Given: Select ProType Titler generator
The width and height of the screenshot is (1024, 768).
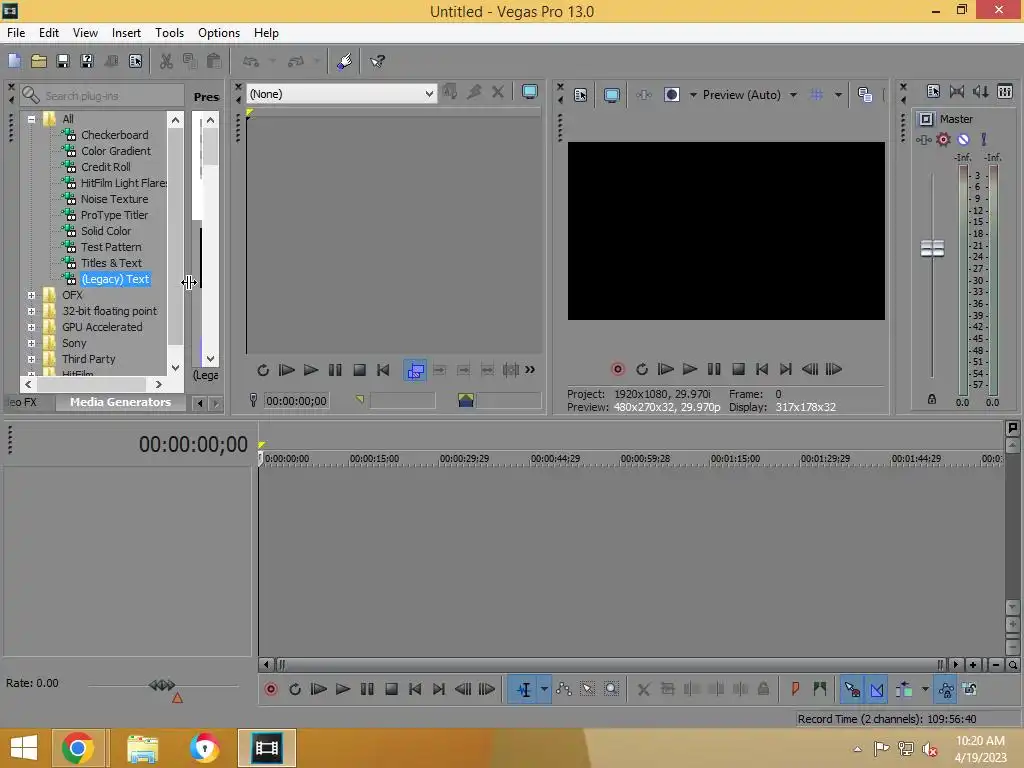Looking at the screenshot, I should [x=114, y=215].
